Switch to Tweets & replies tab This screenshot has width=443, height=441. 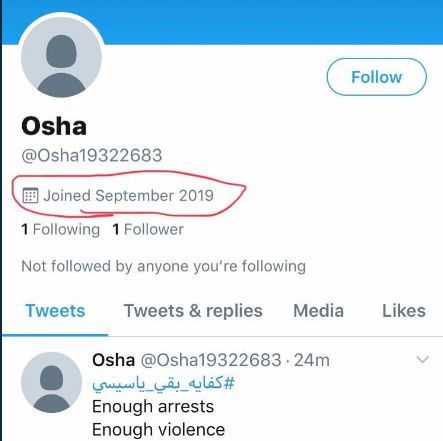pyautogui.click(x=193, y=311)
